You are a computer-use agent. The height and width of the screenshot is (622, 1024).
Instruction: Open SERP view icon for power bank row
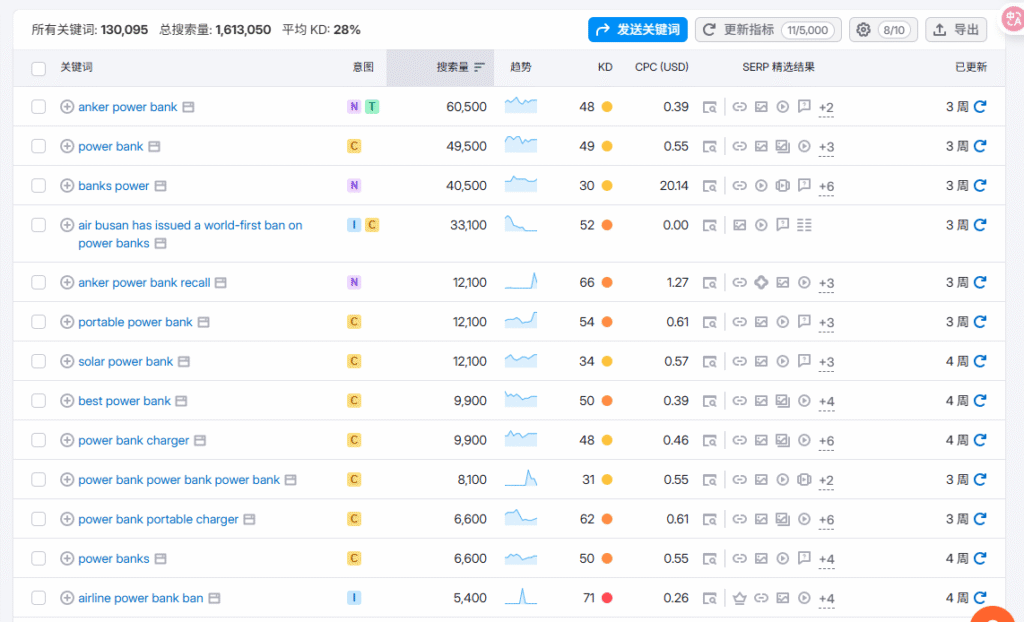710,147
